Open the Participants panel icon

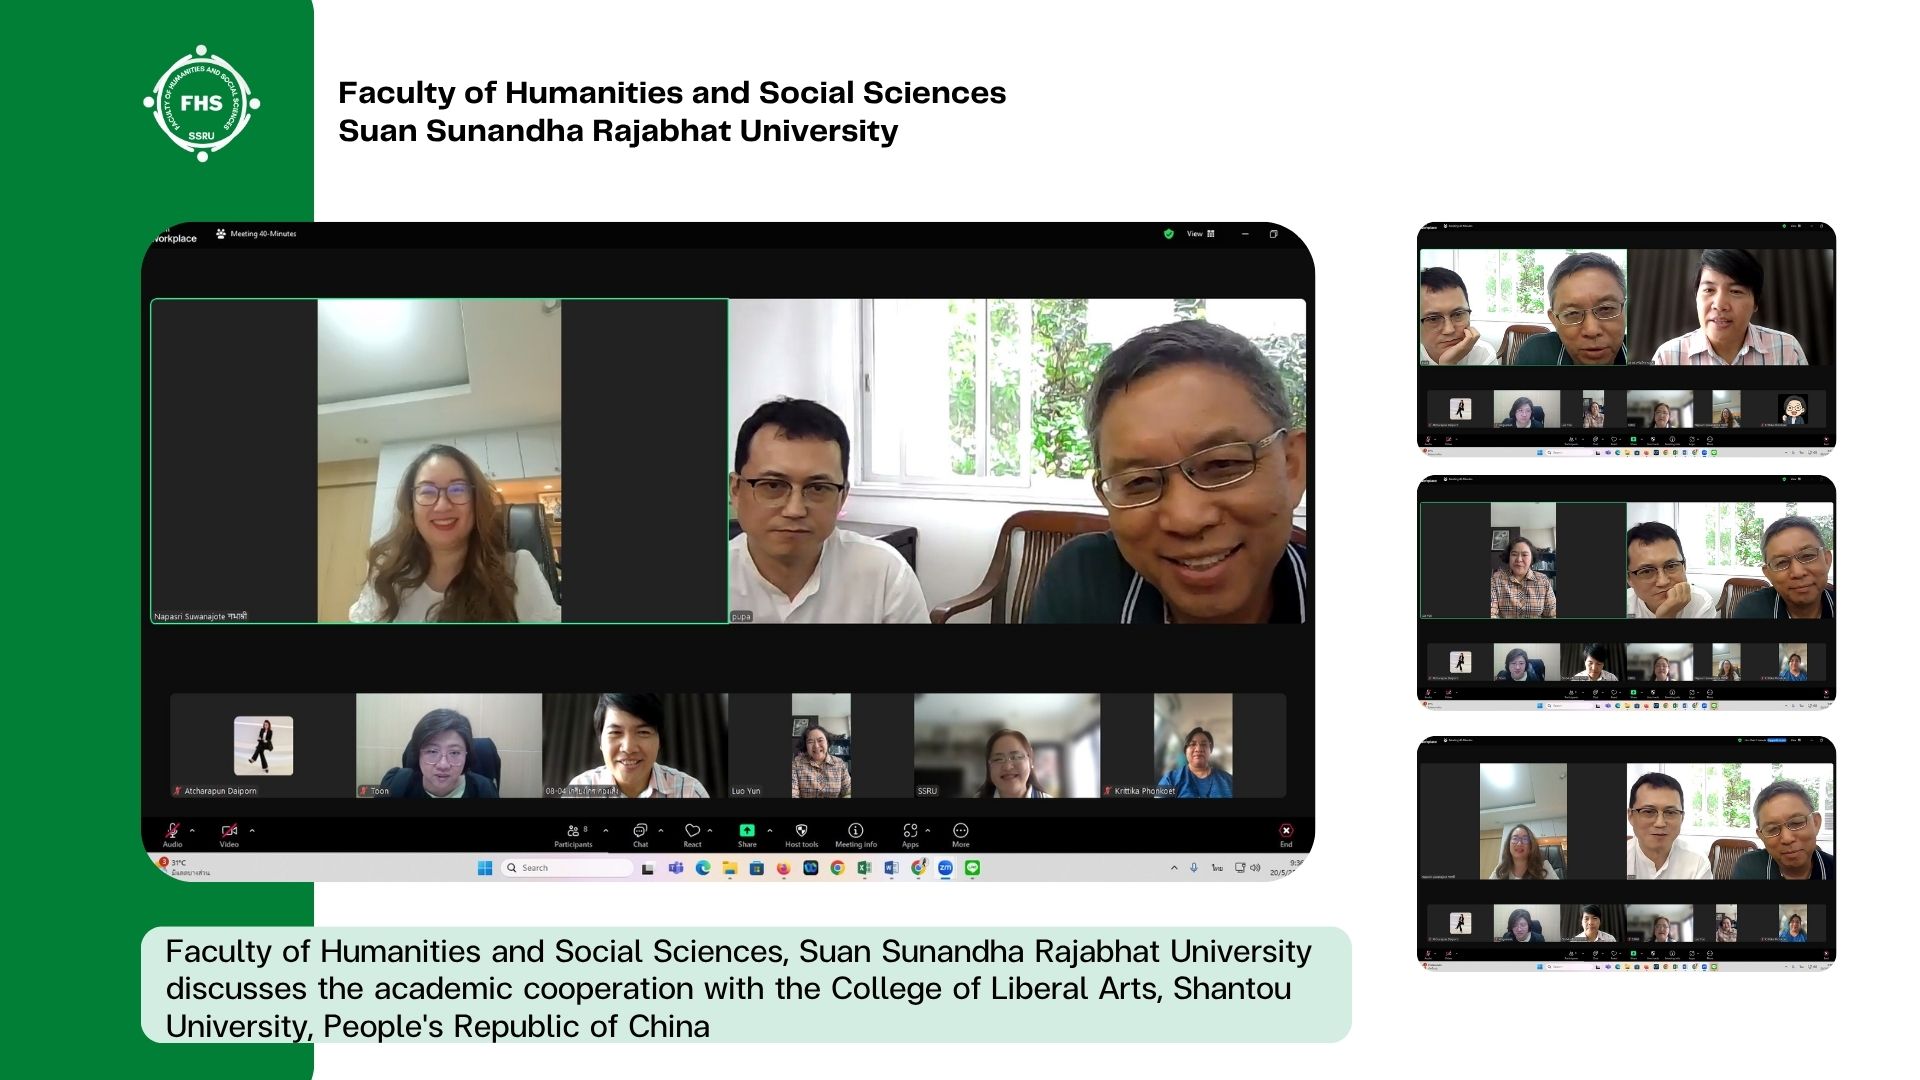pyautogui.click(x=574, y=831)
